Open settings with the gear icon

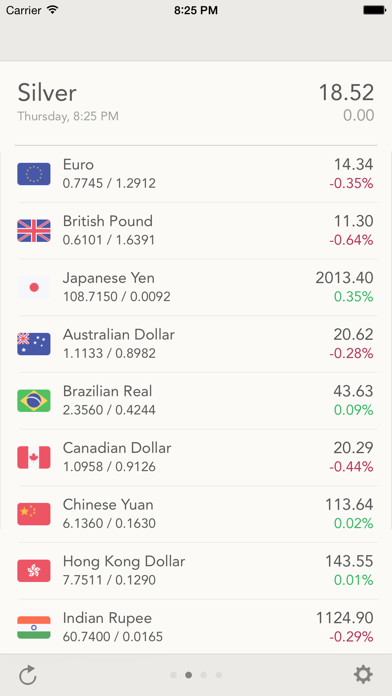point(363,675)
